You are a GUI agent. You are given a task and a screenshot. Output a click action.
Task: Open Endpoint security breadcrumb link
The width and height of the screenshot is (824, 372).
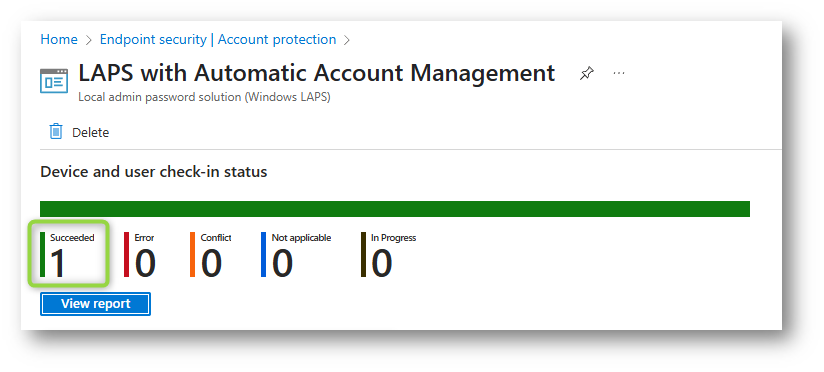coord(153,39)
